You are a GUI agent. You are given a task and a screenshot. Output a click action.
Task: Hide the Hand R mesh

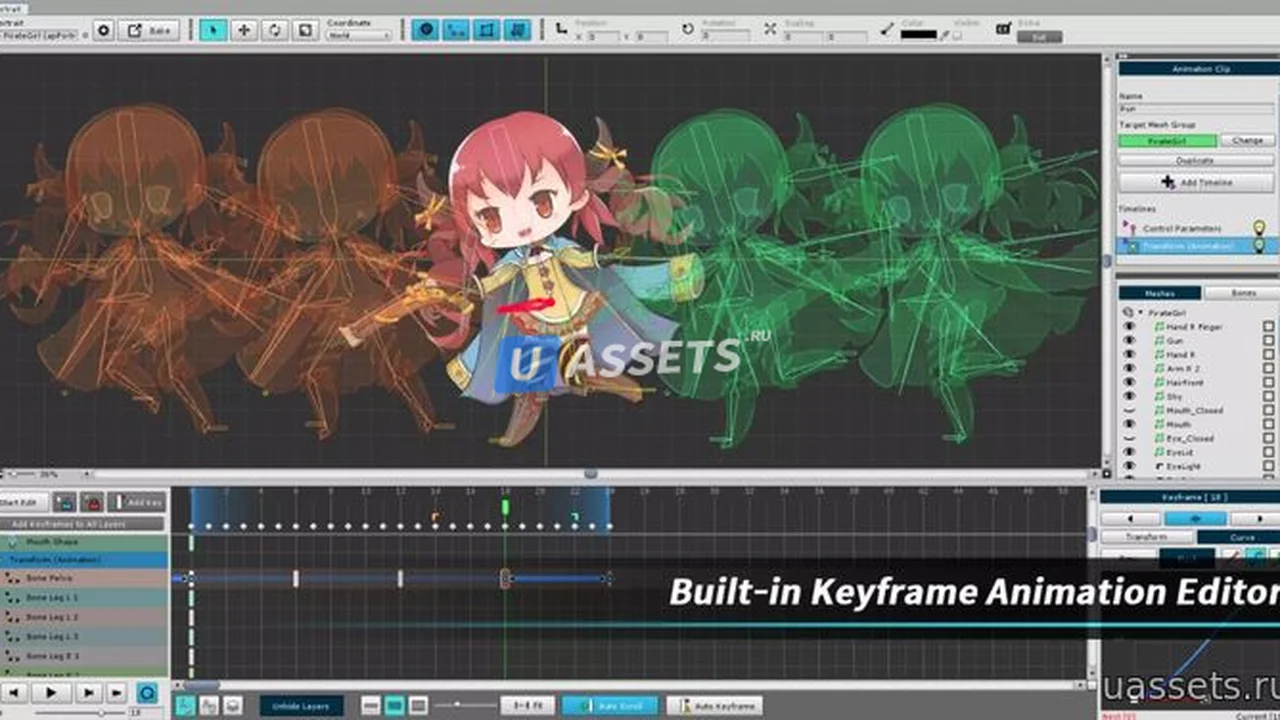[x=1129, y=355]
